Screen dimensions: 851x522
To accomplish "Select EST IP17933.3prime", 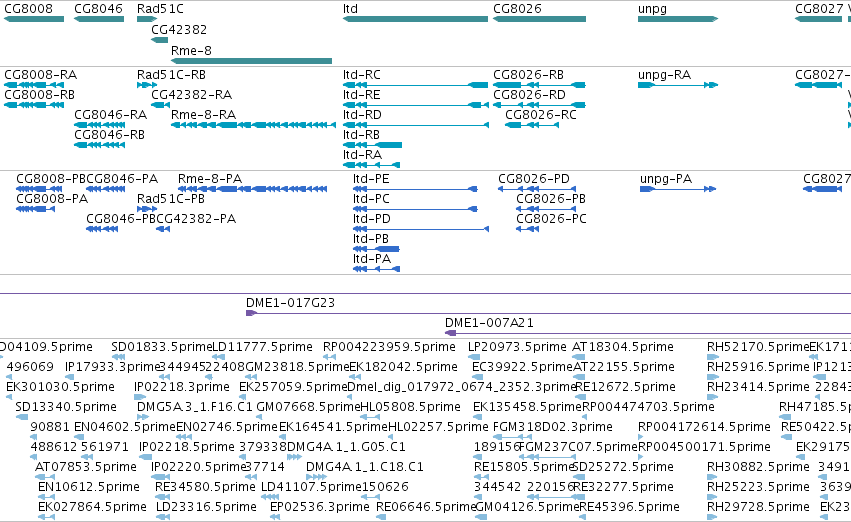I will pos(112,367).
